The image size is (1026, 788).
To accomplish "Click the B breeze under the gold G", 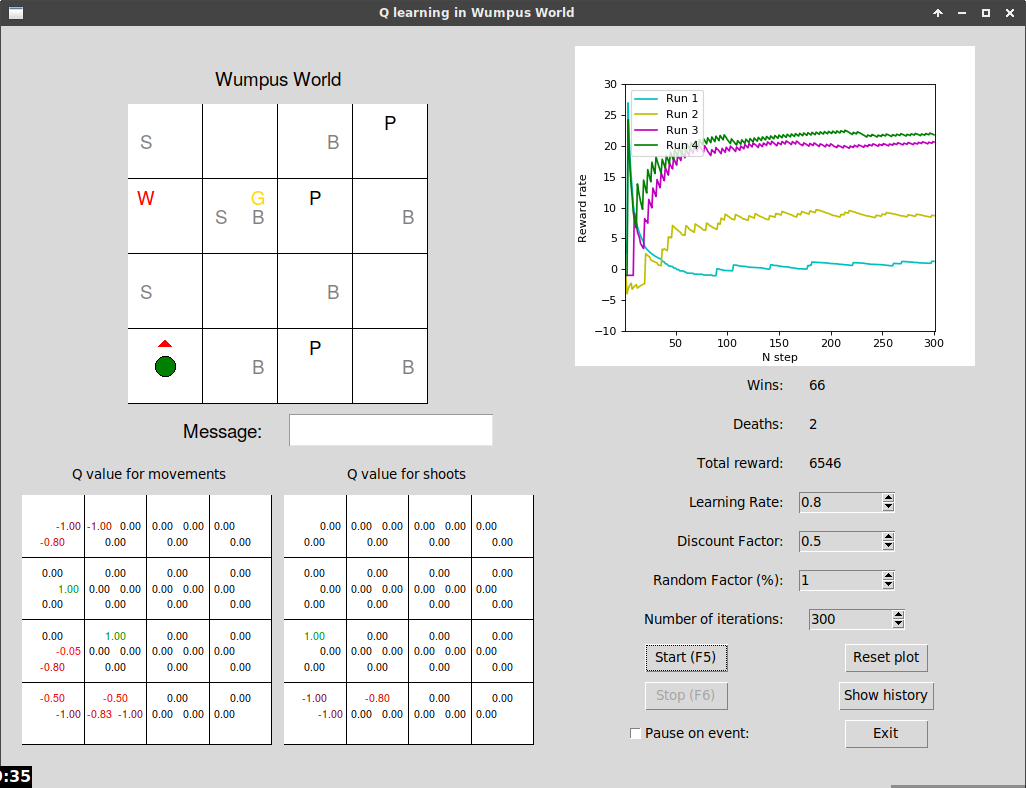I will click(x=258, y=217).
